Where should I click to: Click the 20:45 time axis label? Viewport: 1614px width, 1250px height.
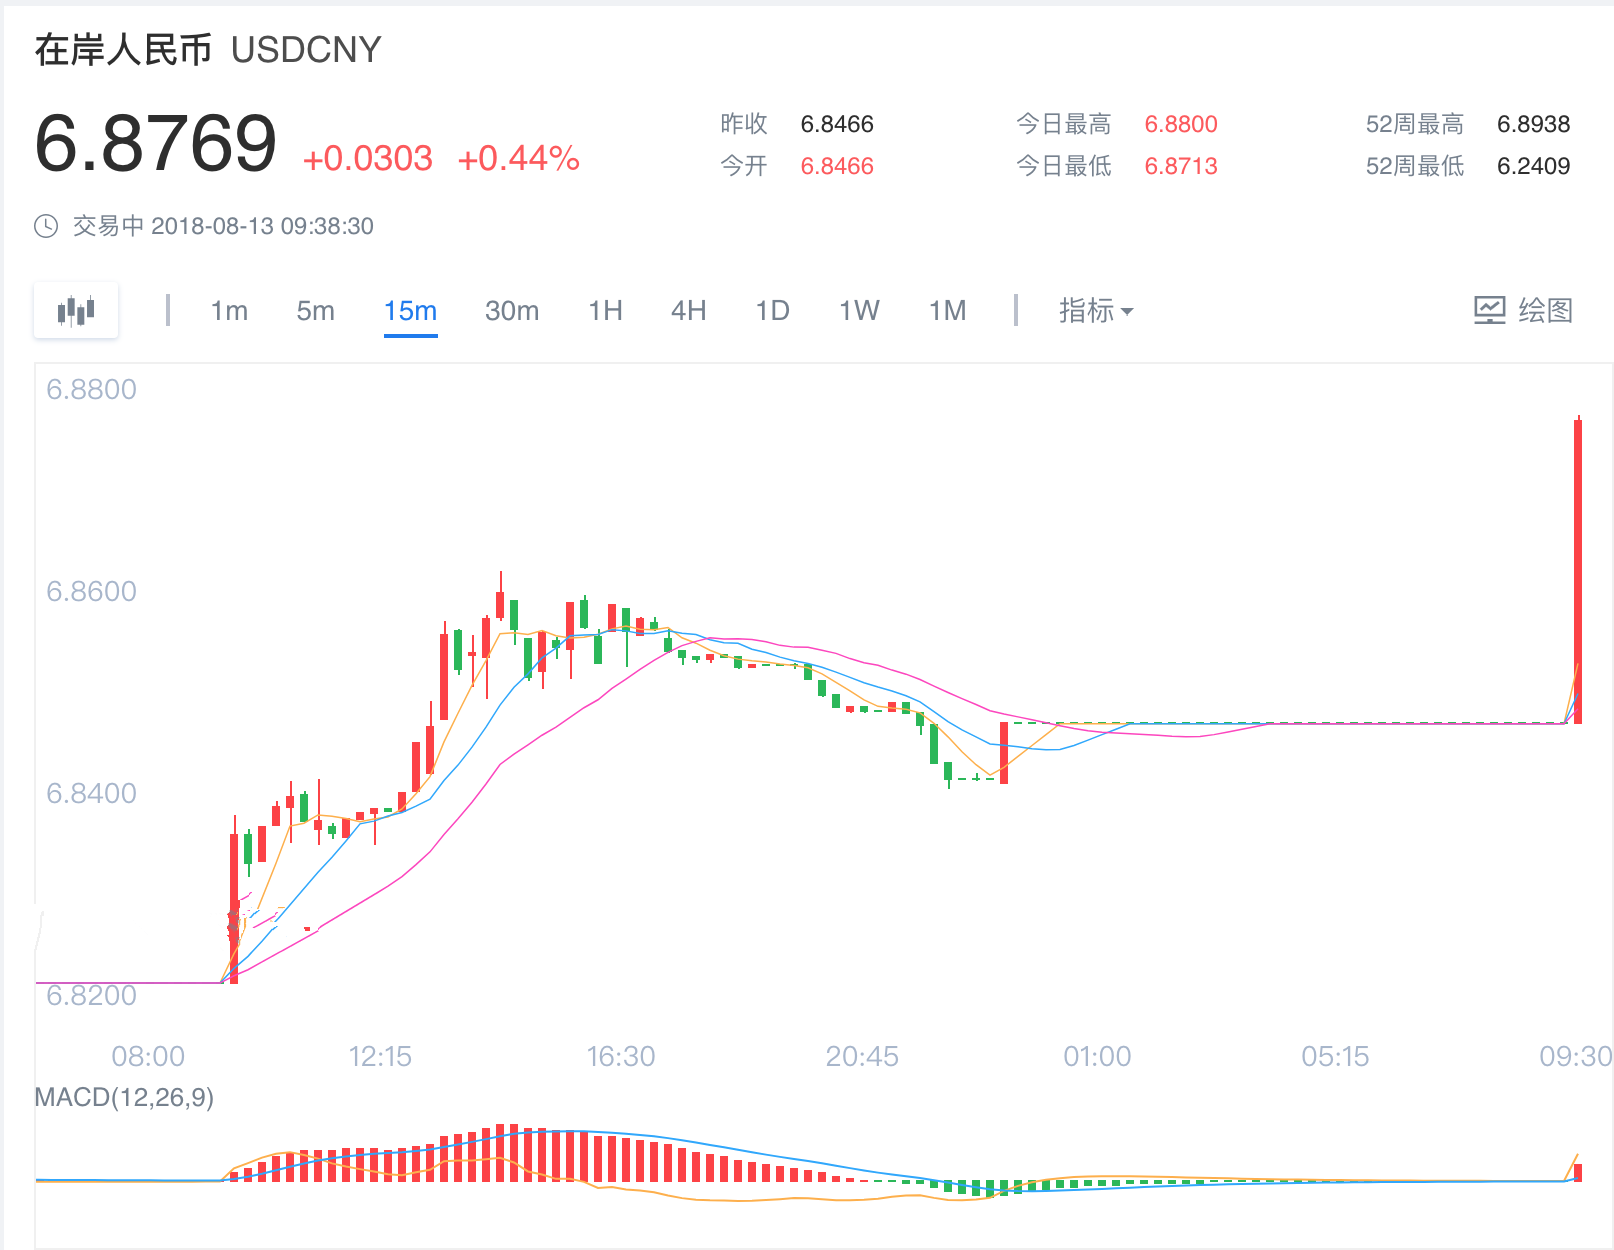tap(862, 1056)
